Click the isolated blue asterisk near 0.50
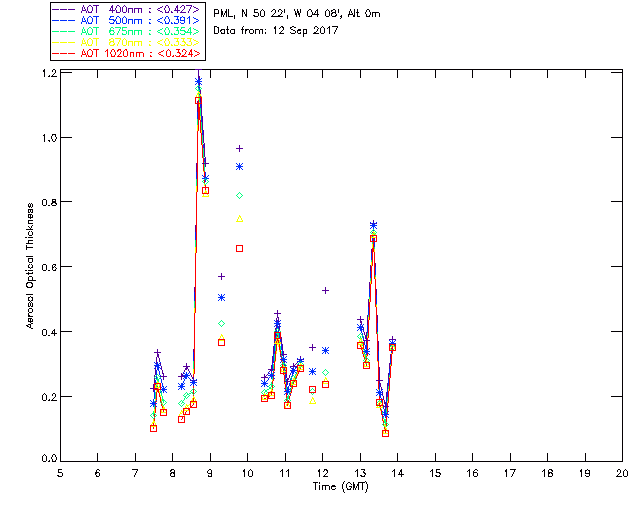The width and height of the screenshot is (640, 512). tap(221, 298)
